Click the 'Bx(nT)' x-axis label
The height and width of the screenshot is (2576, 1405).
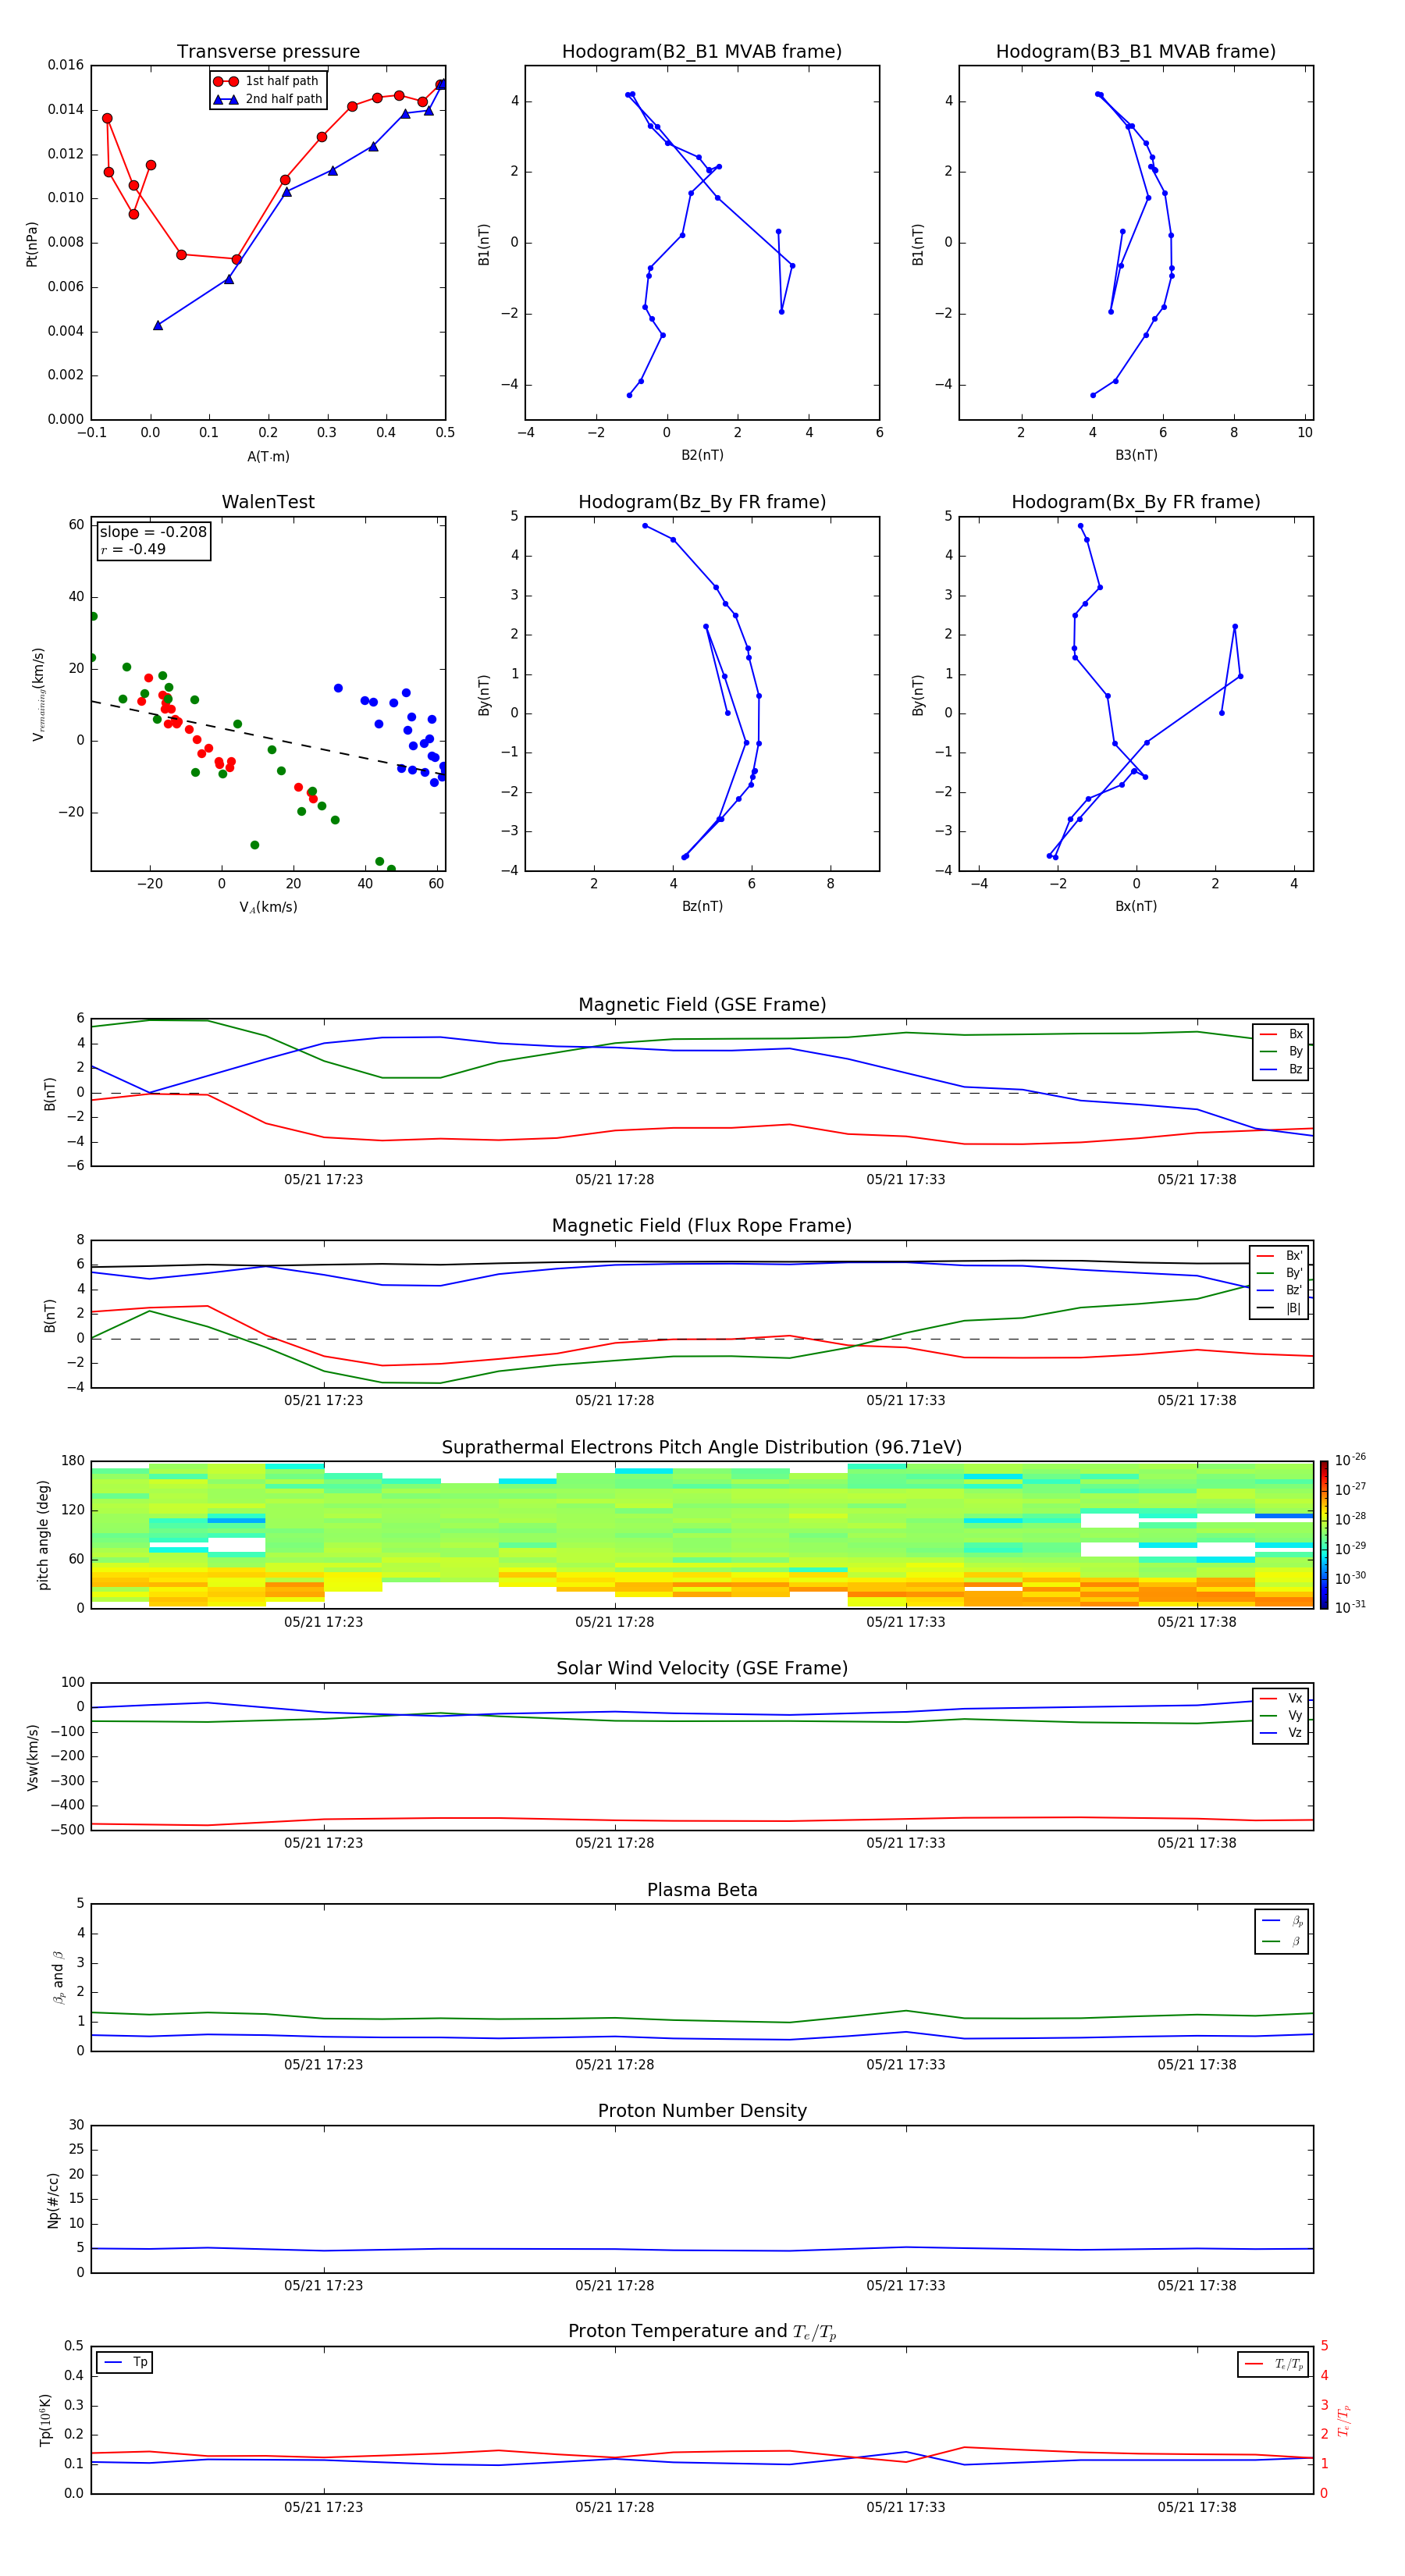point(1136,906)
